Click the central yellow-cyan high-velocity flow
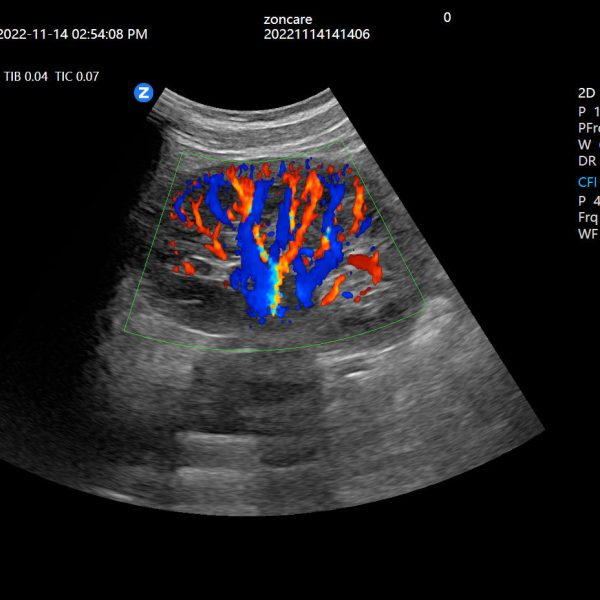 pos(268,288)
